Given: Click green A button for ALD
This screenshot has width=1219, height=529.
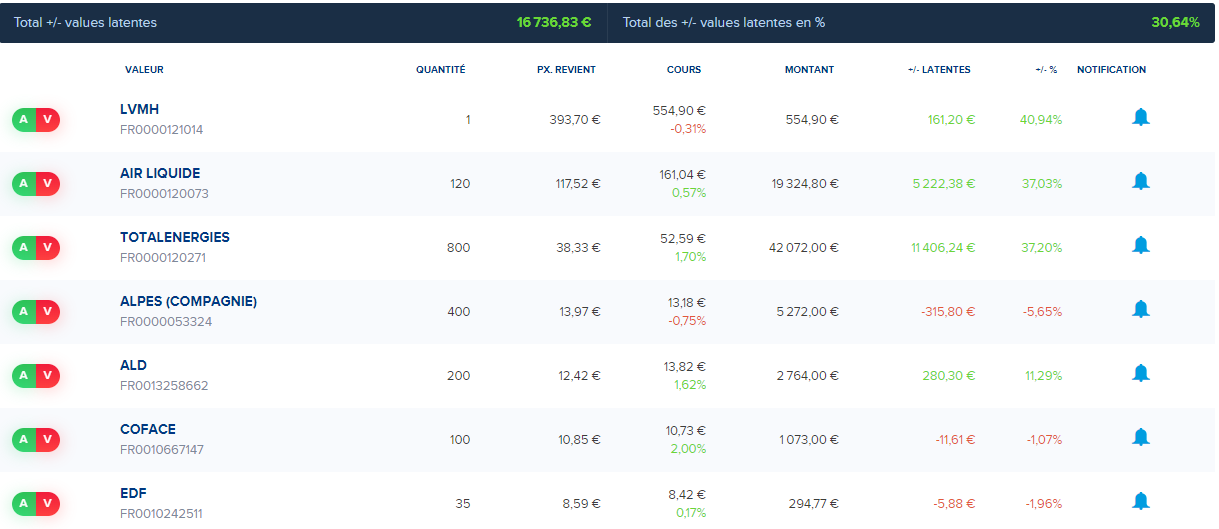Looking at the screenshot, I should tap(24, 376).
